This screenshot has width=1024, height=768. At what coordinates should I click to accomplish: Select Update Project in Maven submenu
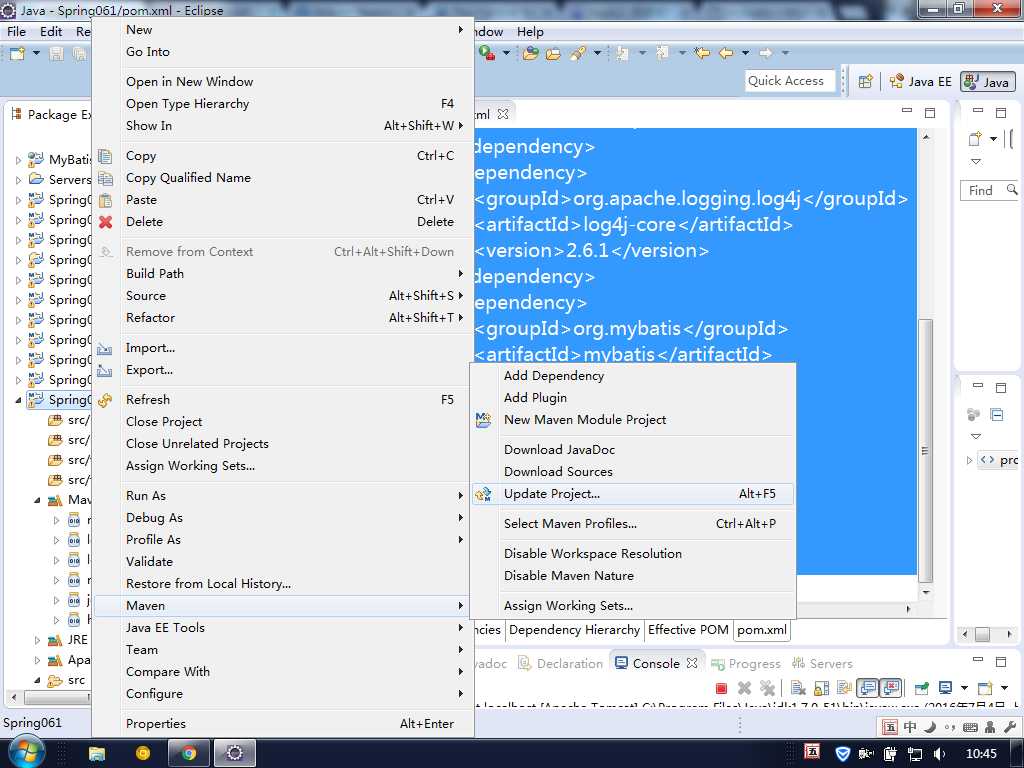633,494
